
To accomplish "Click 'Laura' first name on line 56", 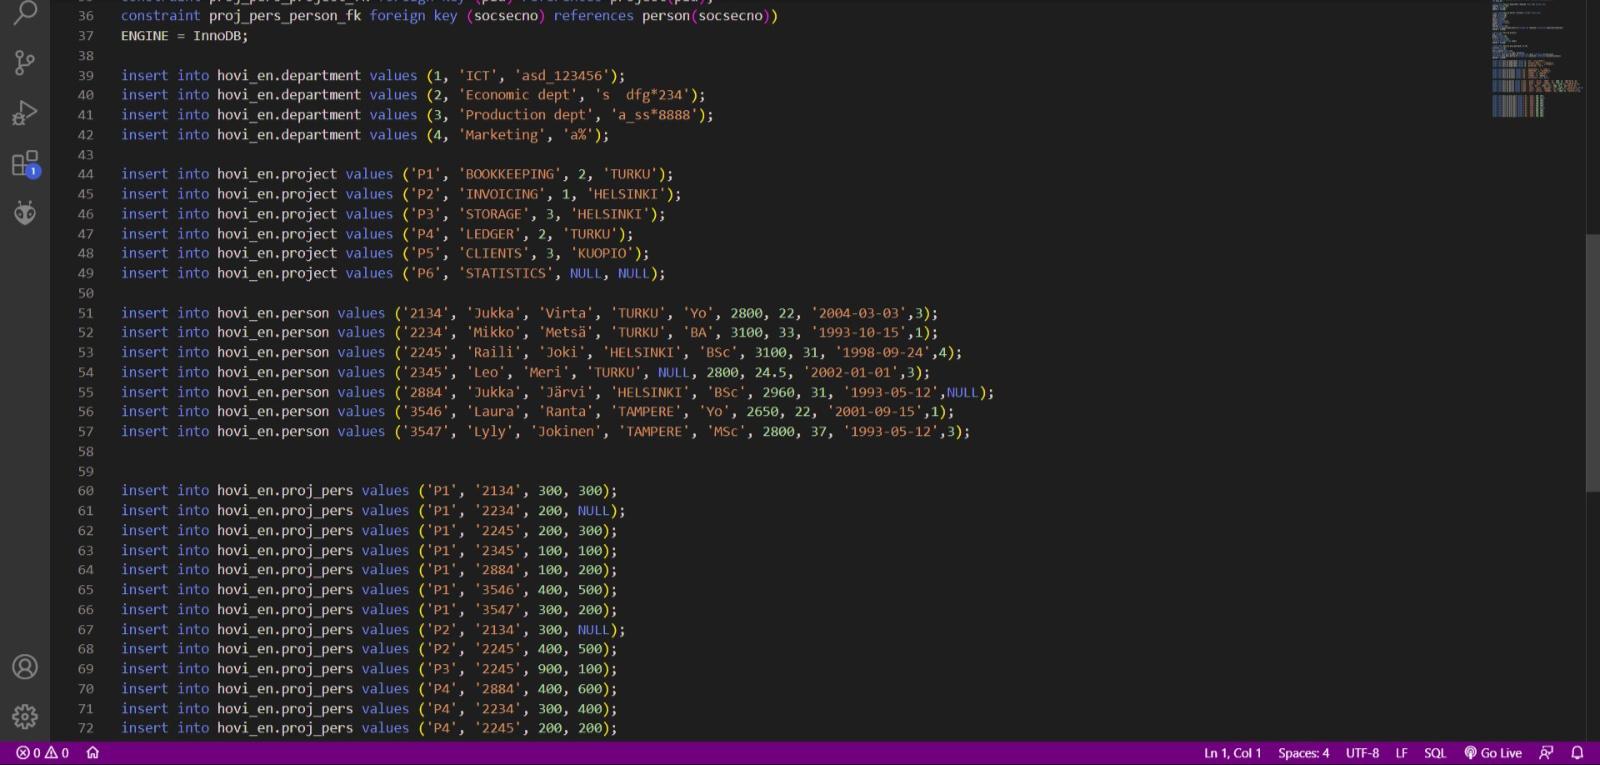I will (494, 411).
